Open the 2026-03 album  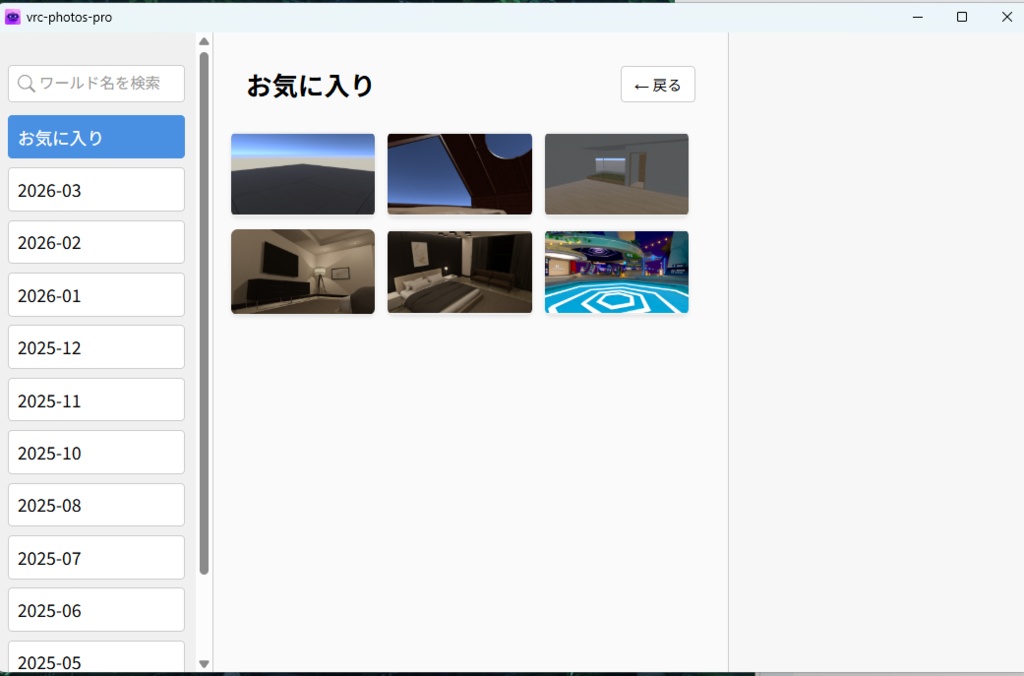click(x=95, y=189)
